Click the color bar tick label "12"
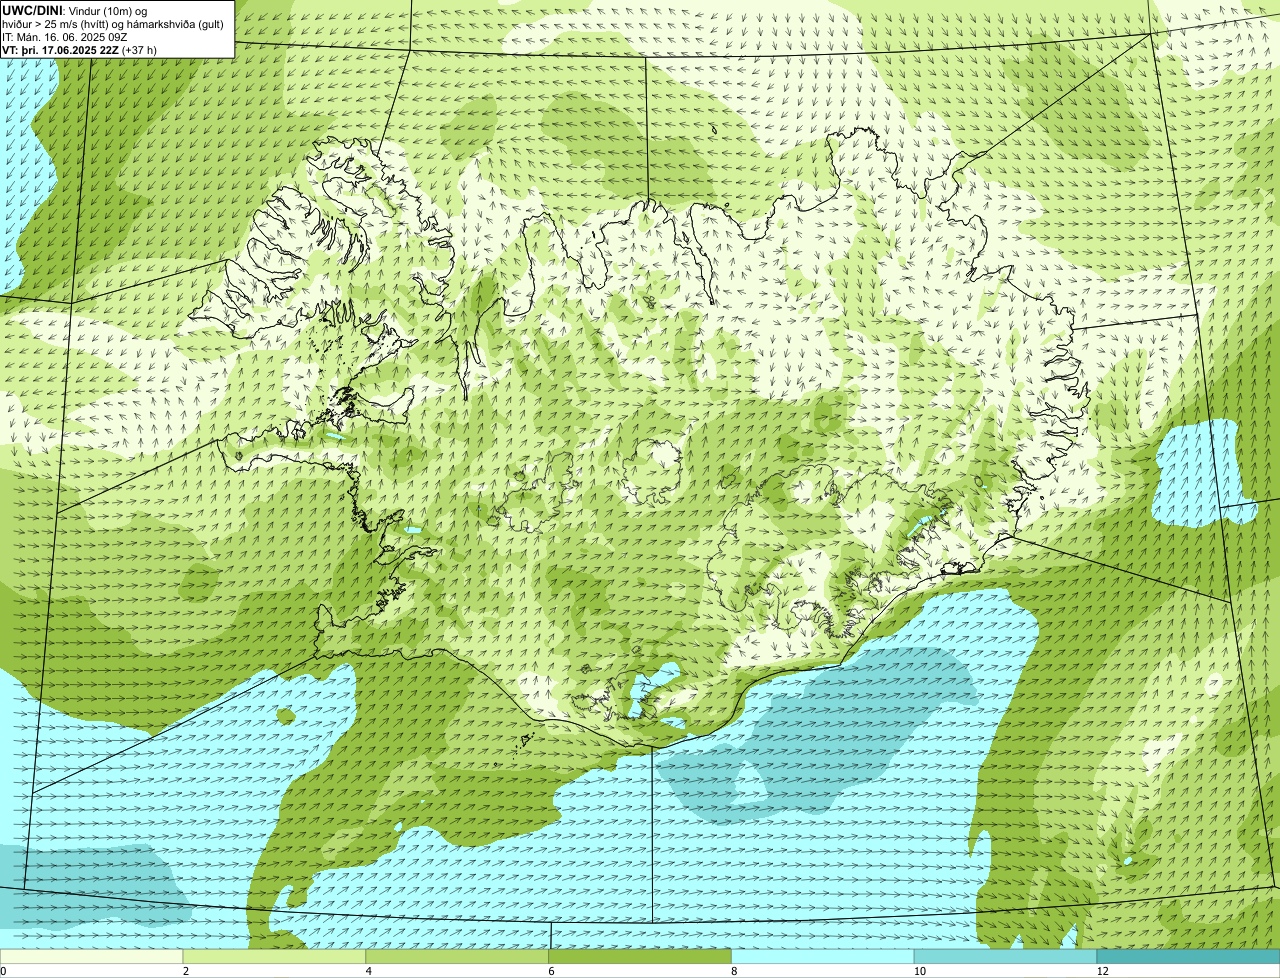 pyautogui.click(x=1102, y=971)
